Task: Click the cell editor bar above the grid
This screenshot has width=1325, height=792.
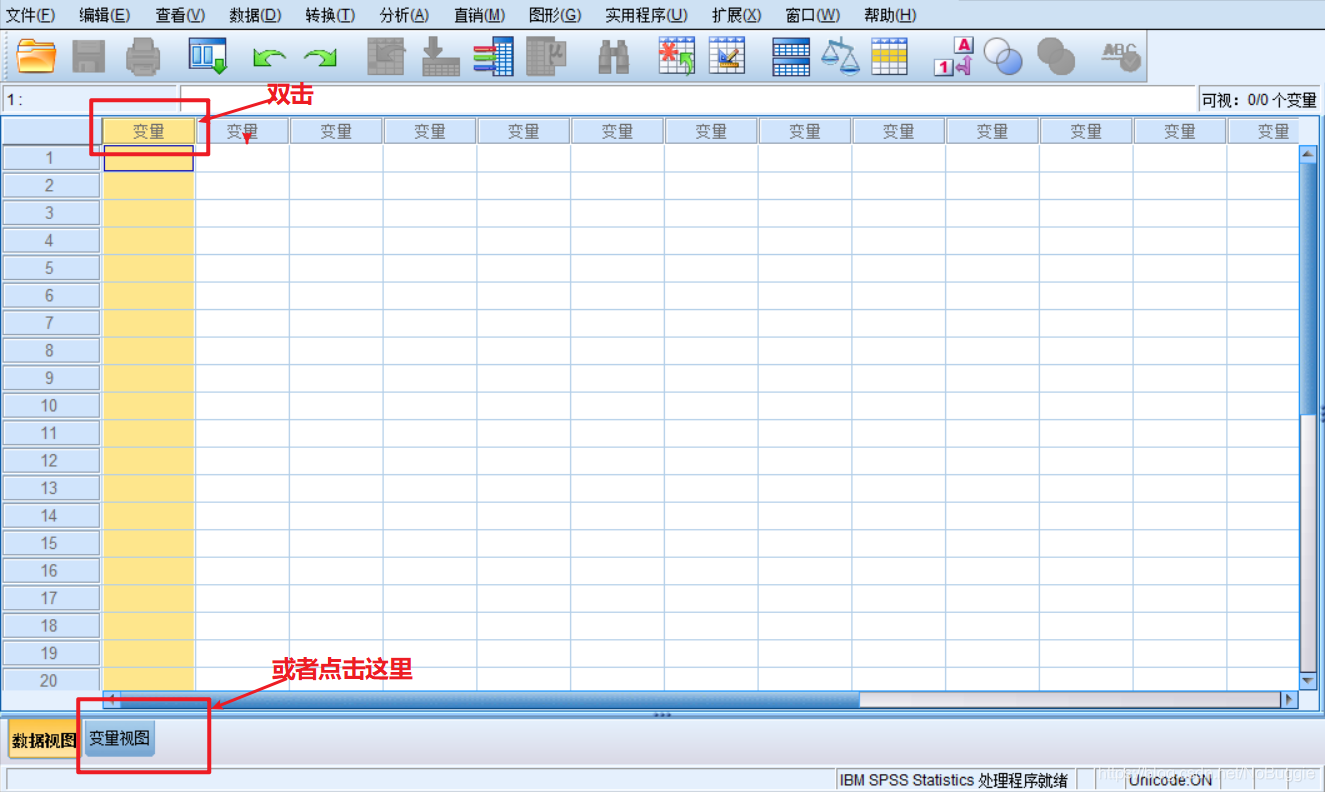Action: point(688,100)
